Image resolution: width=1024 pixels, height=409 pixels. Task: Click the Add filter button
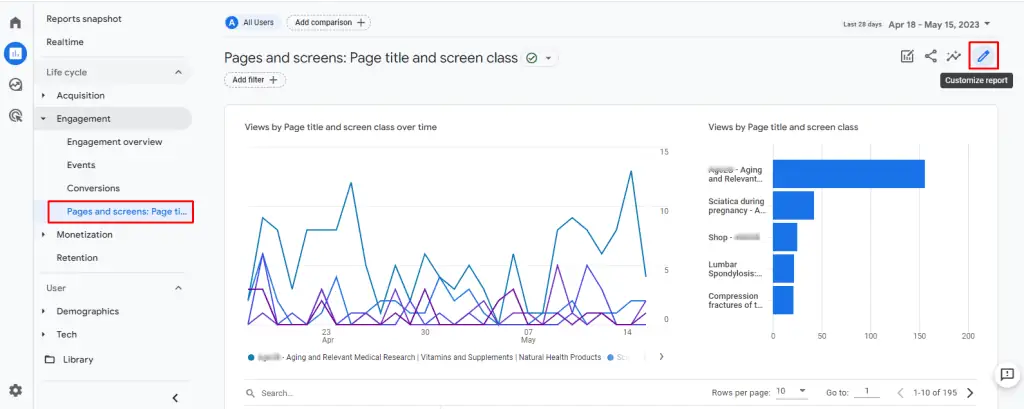pos(255,80)
